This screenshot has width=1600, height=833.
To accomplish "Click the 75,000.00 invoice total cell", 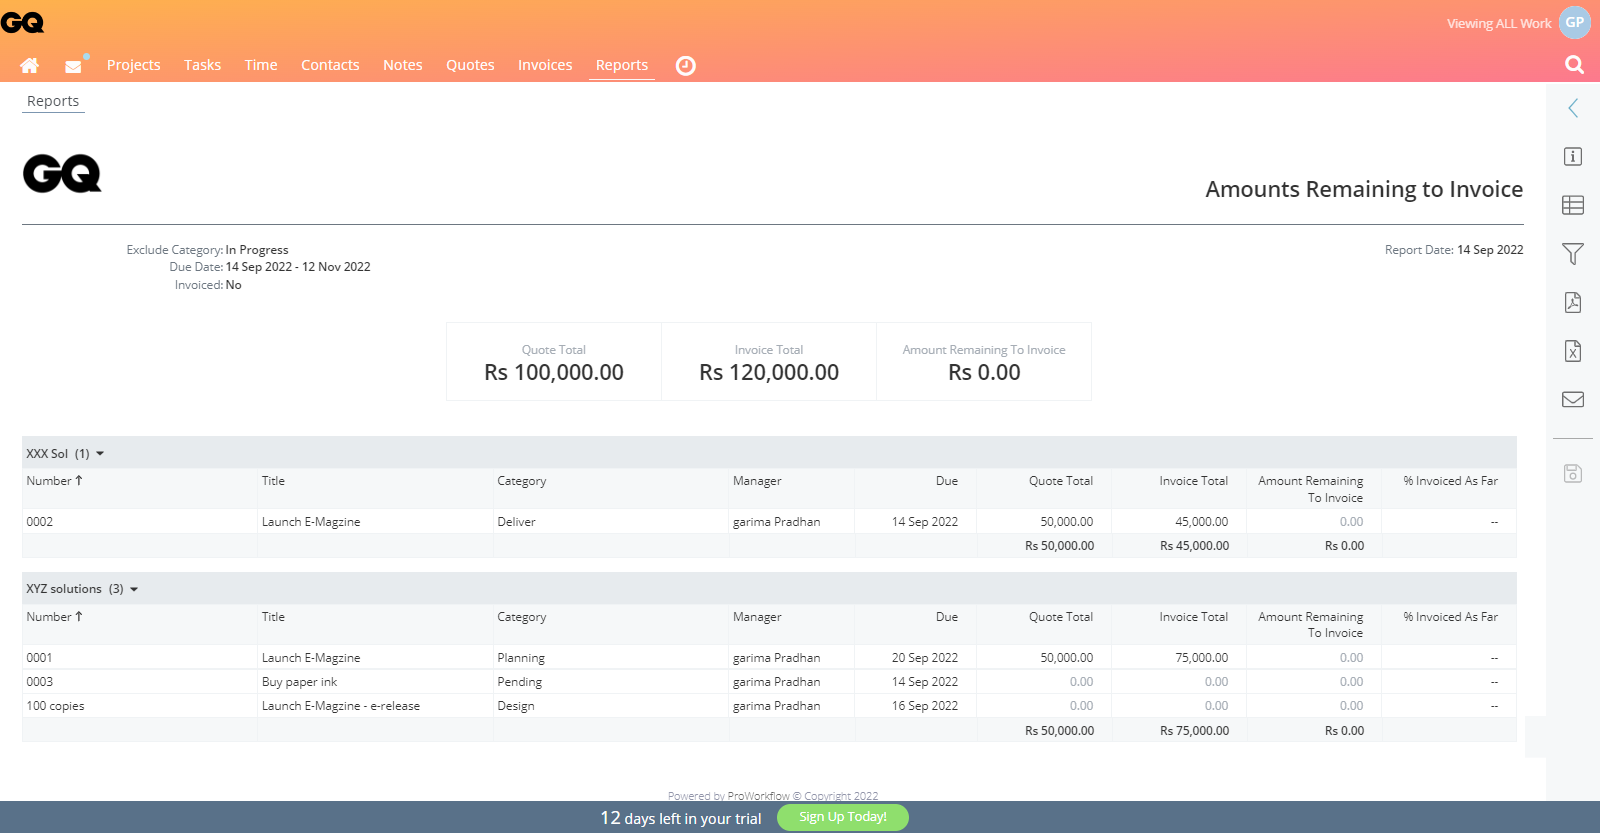I will pos(1202,658).
